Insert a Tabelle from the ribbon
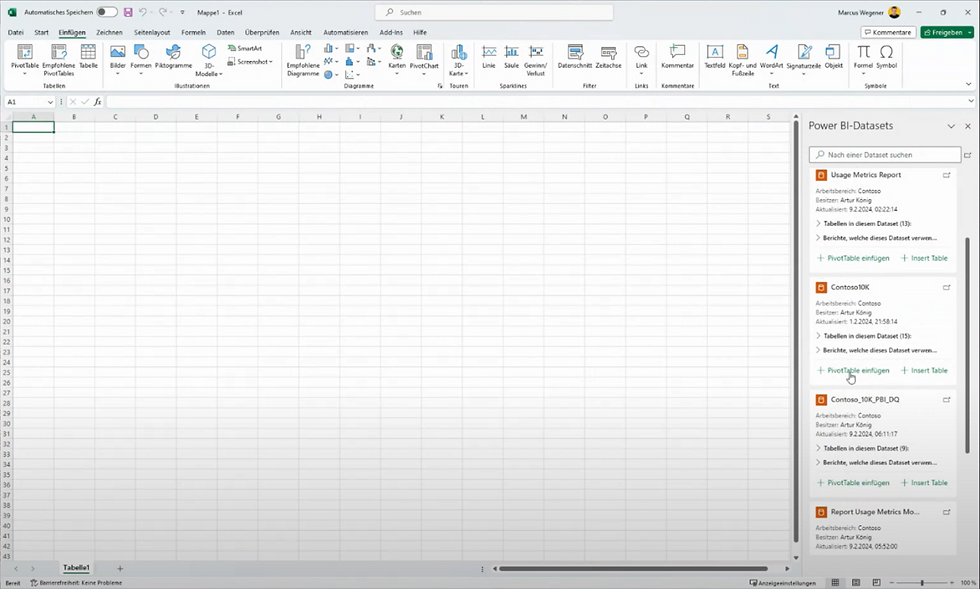This screenshot has height=589, width=980. click(88, 56)
